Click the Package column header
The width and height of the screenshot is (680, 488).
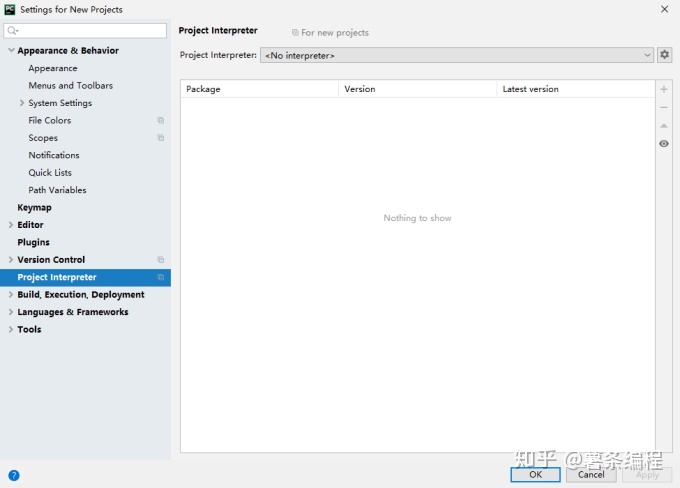259,89
